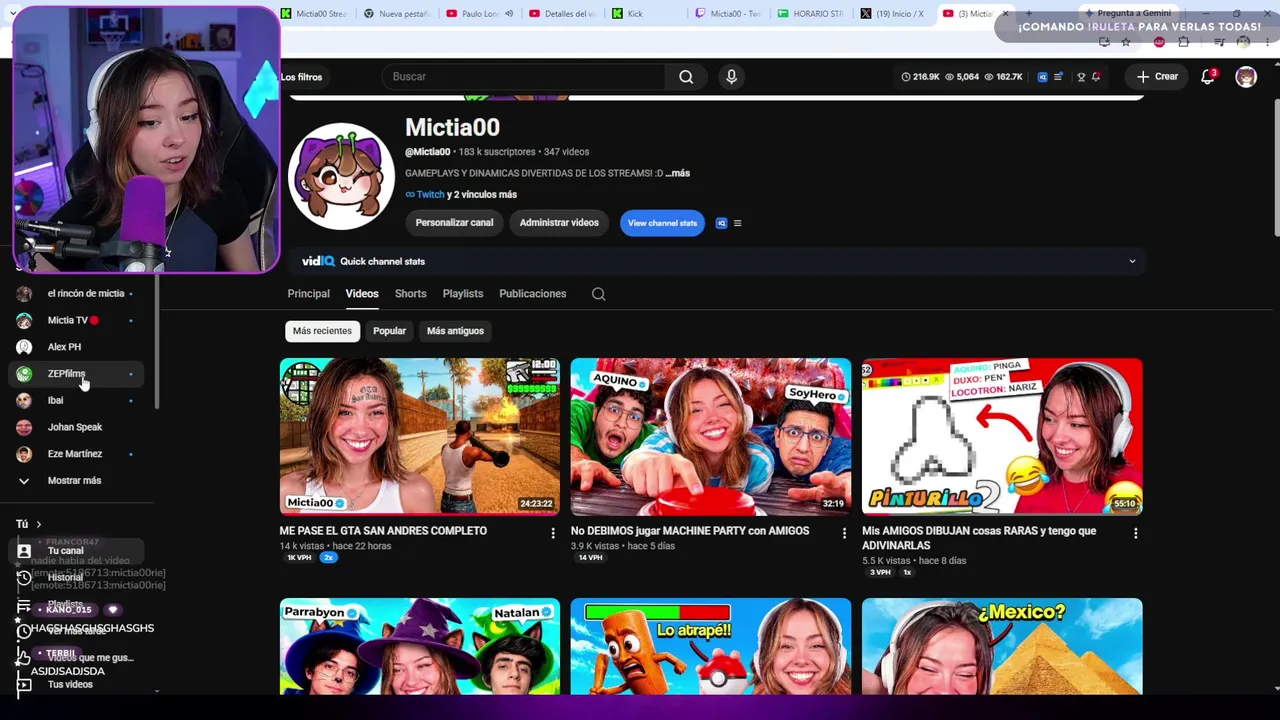
Task: Open the Parrabyon Natalan wizard video thumbnail
Action: point(420,646)
